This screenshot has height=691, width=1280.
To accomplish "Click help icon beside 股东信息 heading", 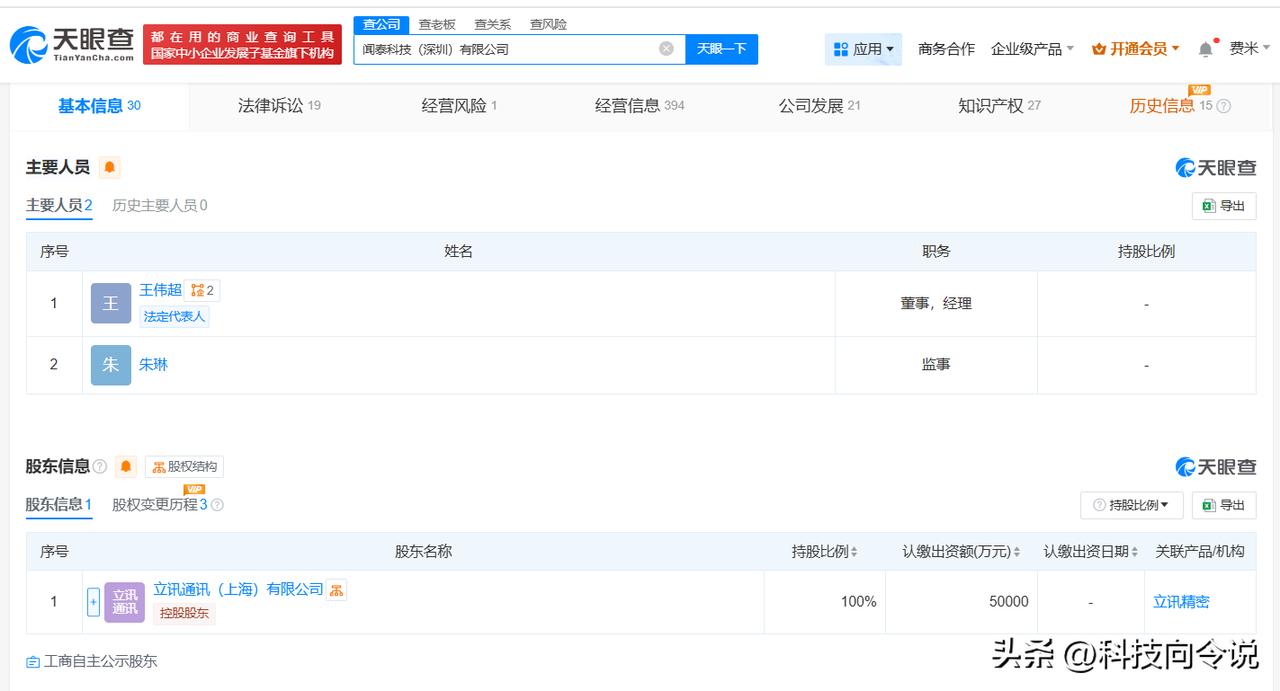I will (x=100, y=467).
